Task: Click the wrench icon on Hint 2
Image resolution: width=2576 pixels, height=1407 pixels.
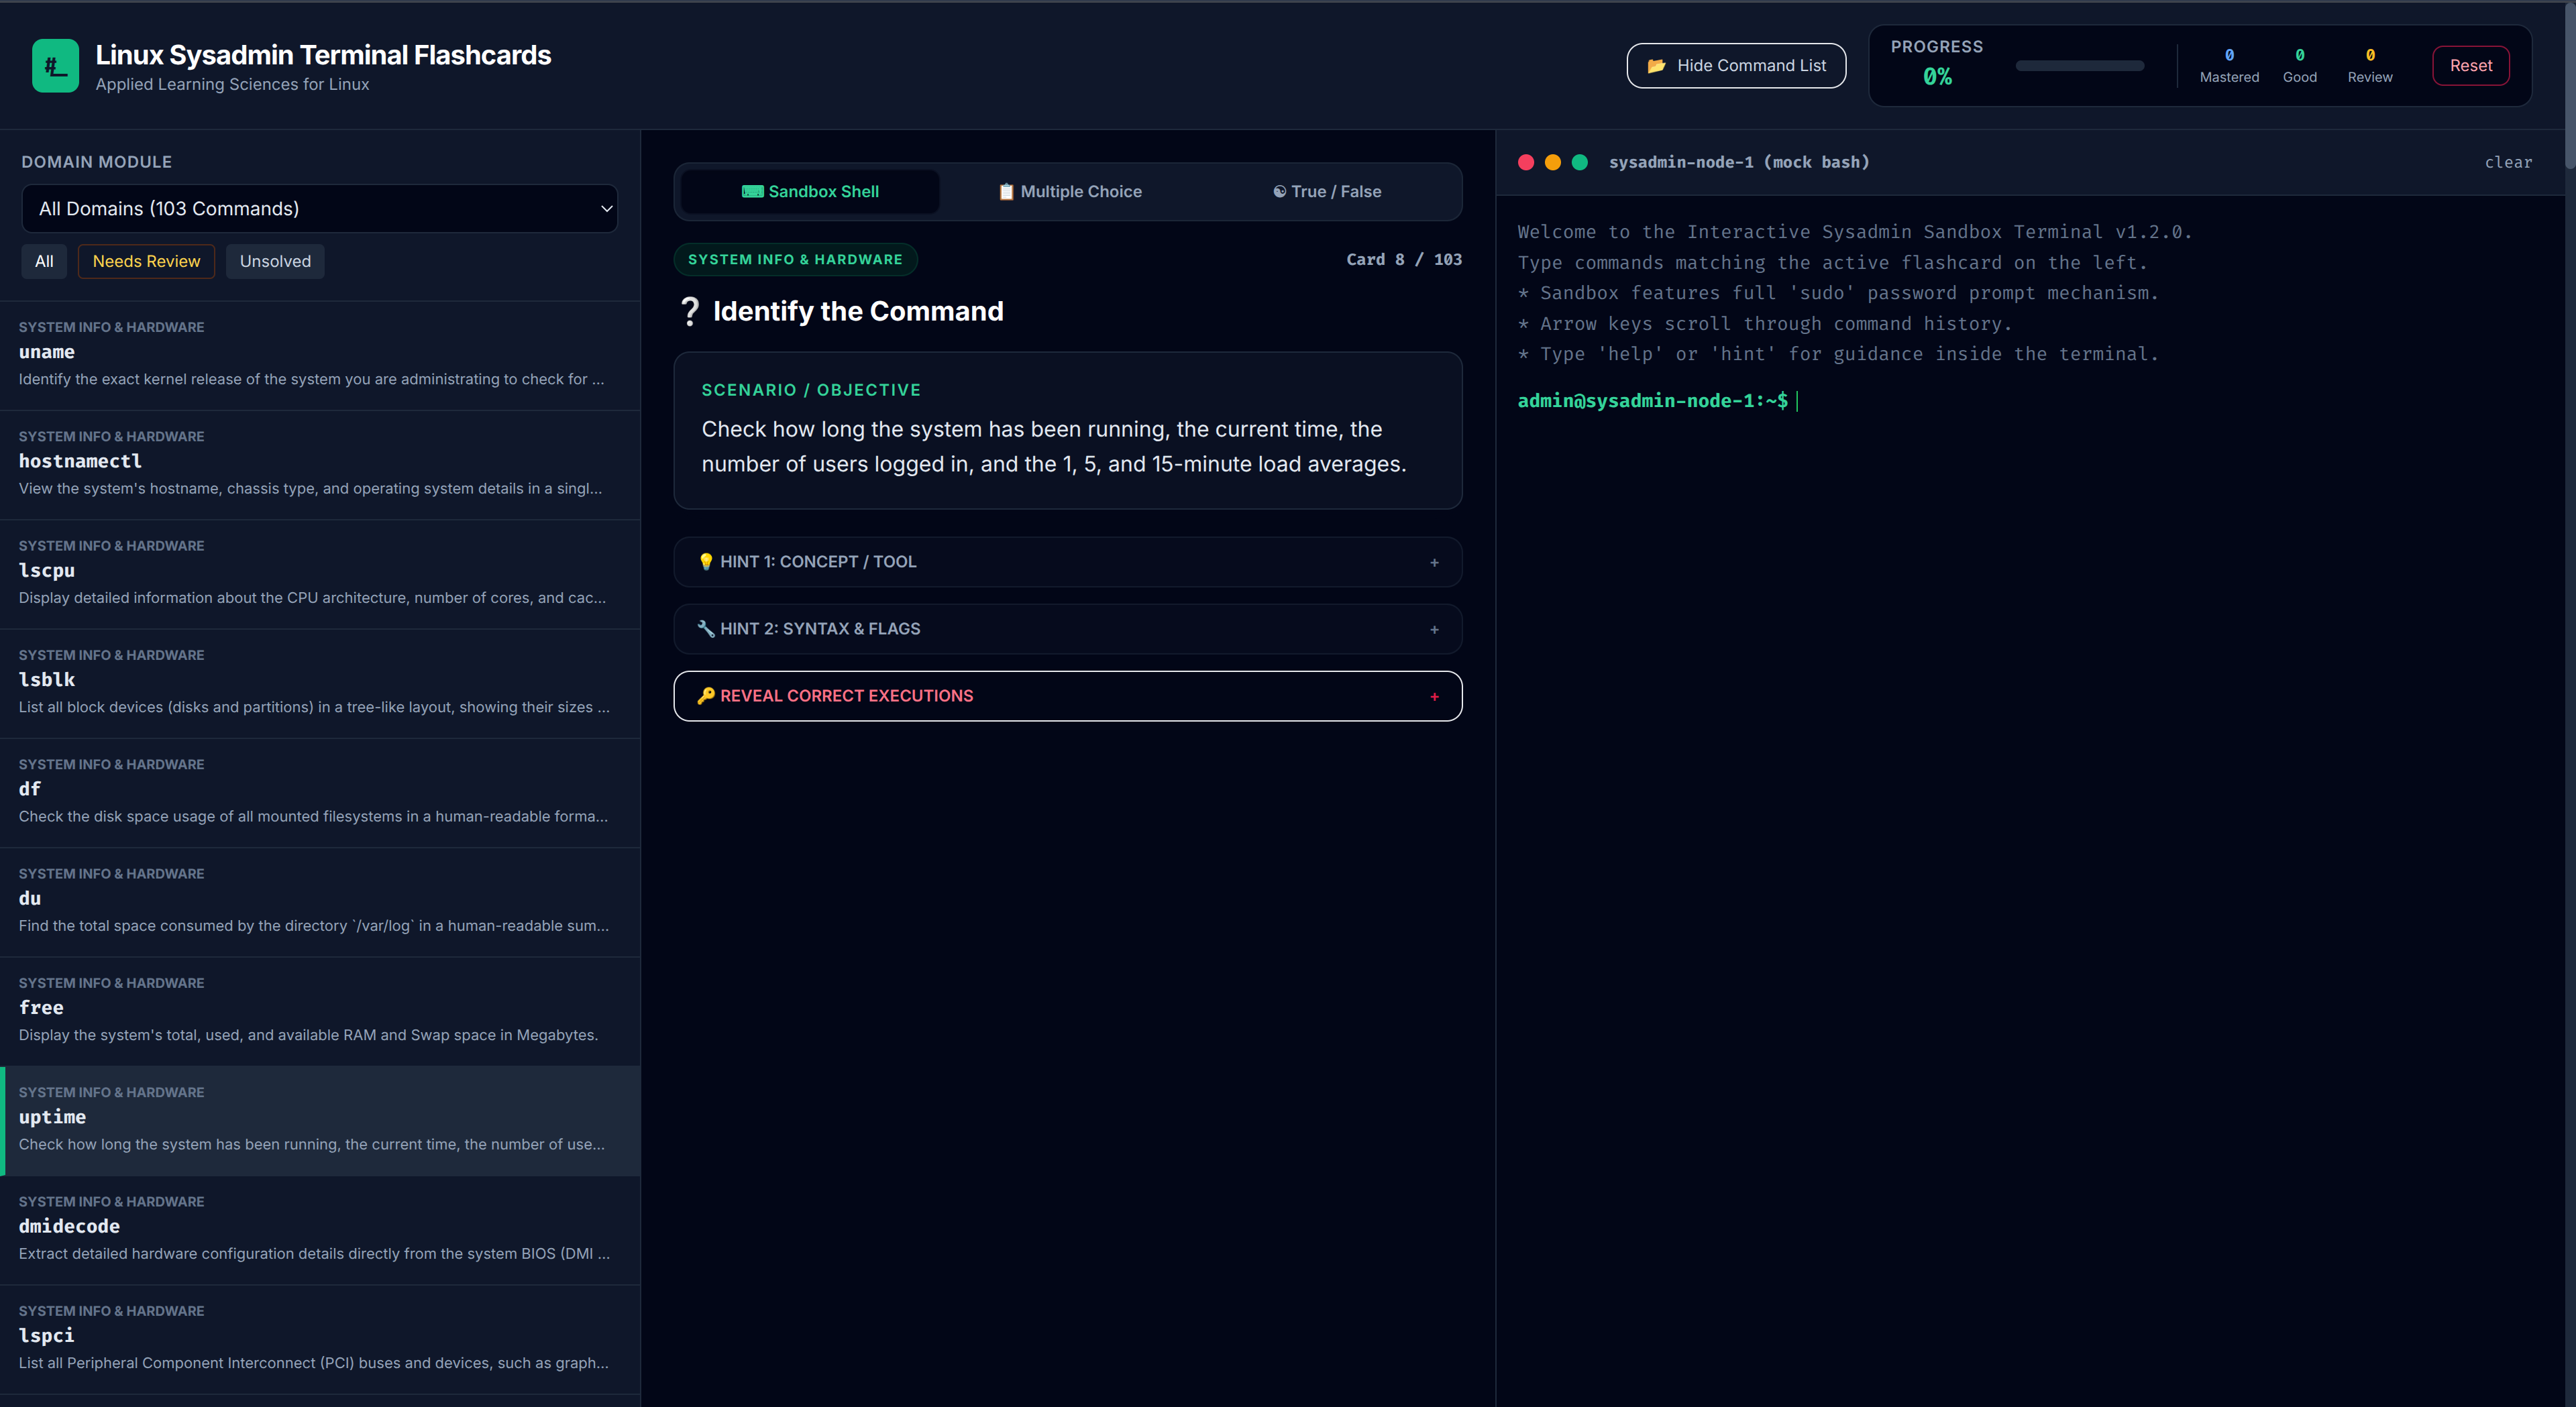Action: (x=706, y=629)
